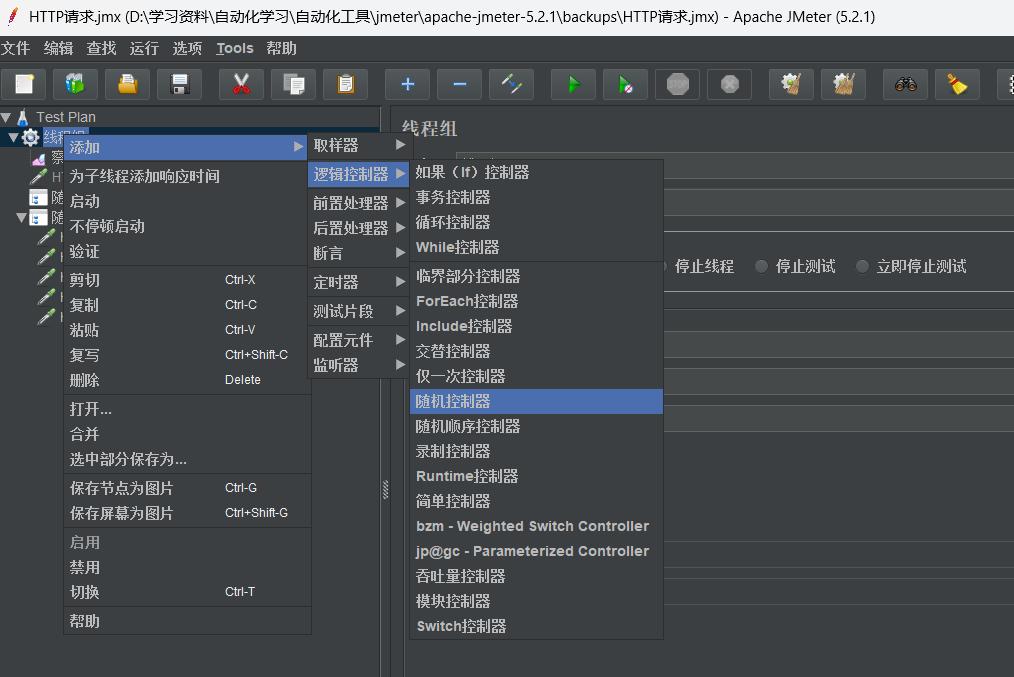This screenshot has width=1014, height=677.
Task: Open the 文件 menu
Action: (x=16, y=48)
